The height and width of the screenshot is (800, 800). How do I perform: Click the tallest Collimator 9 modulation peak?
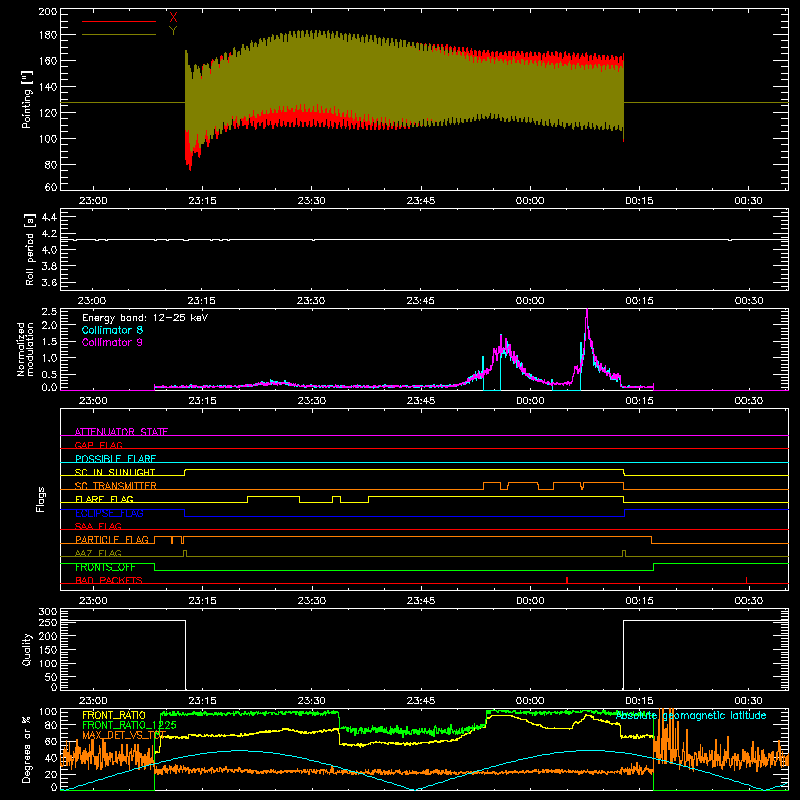coord(587,312)
